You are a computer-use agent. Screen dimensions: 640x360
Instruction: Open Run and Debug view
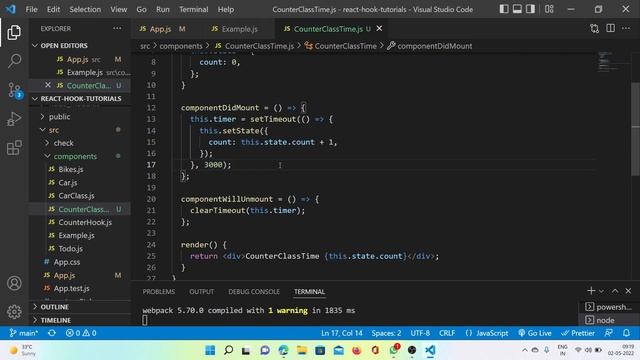pos(14,119)
